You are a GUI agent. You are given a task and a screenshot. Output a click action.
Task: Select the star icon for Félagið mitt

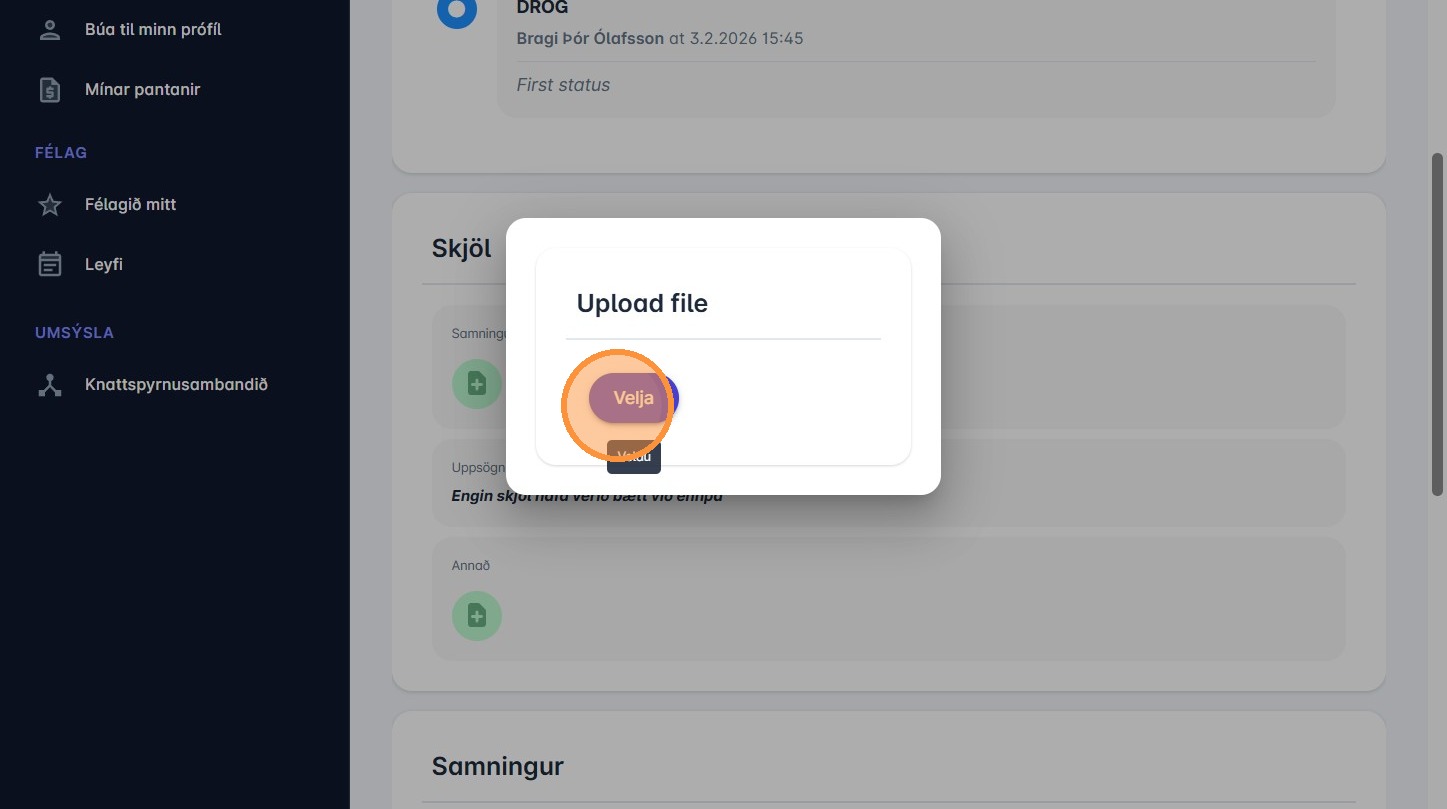point(50,205)
